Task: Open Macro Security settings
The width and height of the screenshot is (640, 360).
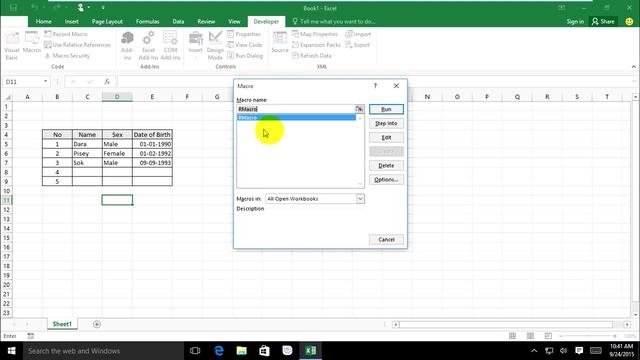Action: (x=67, y=56)
